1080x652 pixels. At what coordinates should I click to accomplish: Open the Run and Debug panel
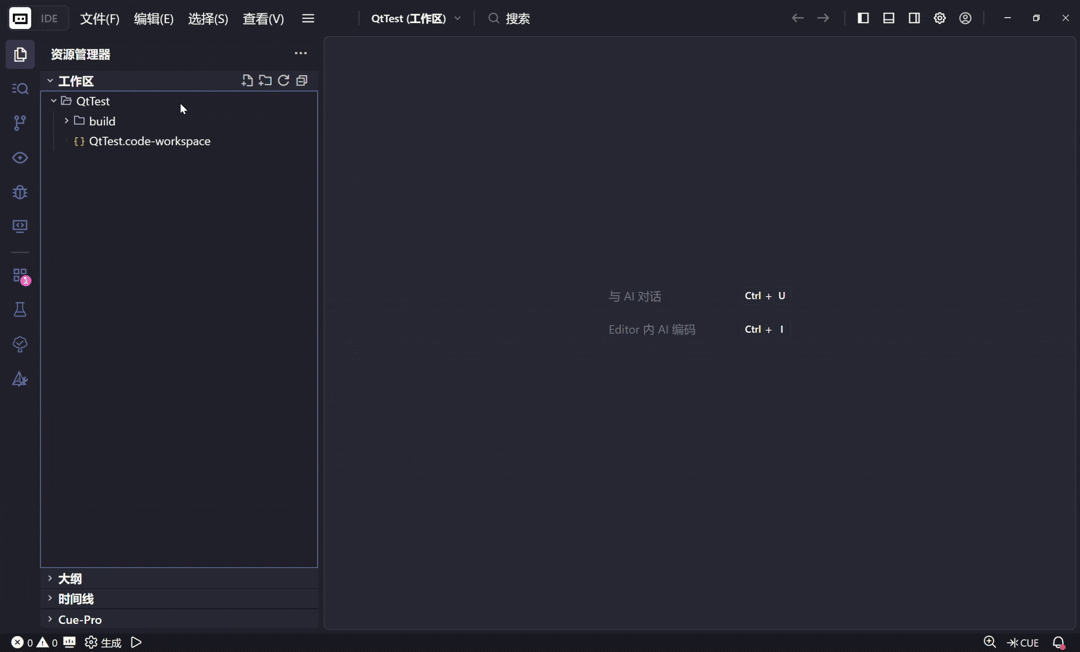(x=19, y=191)
